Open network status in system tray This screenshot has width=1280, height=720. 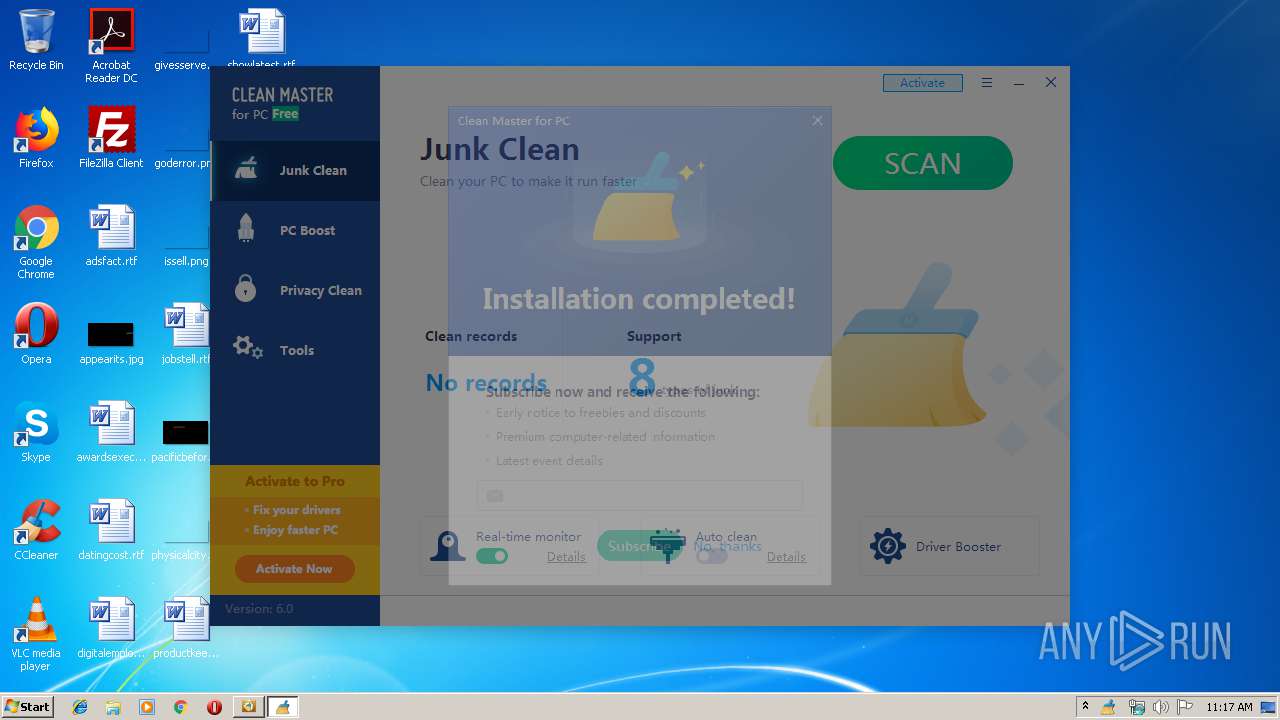tap(1136, 707)
